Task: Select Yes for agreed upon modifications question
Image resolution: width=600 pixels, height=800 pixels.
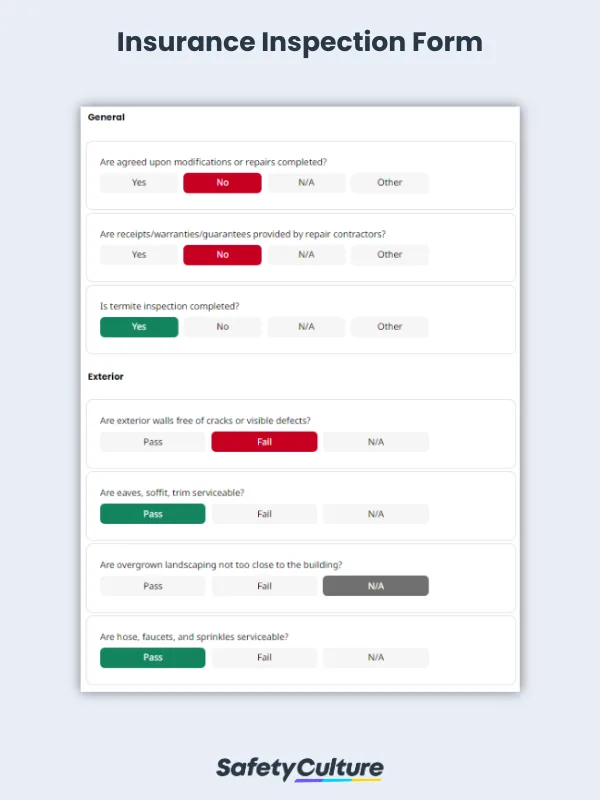Action: pyautogui.click(x=137, y=182)
